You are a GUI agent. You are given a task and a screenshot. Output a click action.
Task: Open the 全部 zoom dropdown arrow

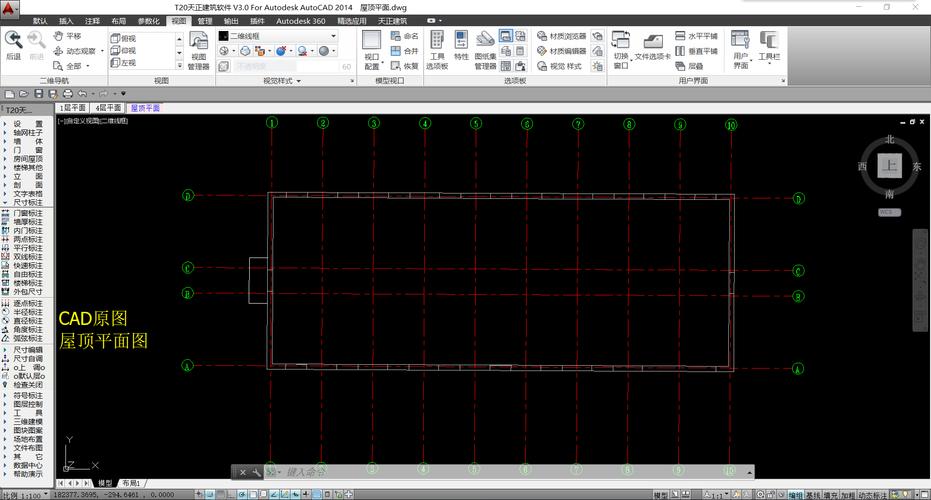coord(88,66)
